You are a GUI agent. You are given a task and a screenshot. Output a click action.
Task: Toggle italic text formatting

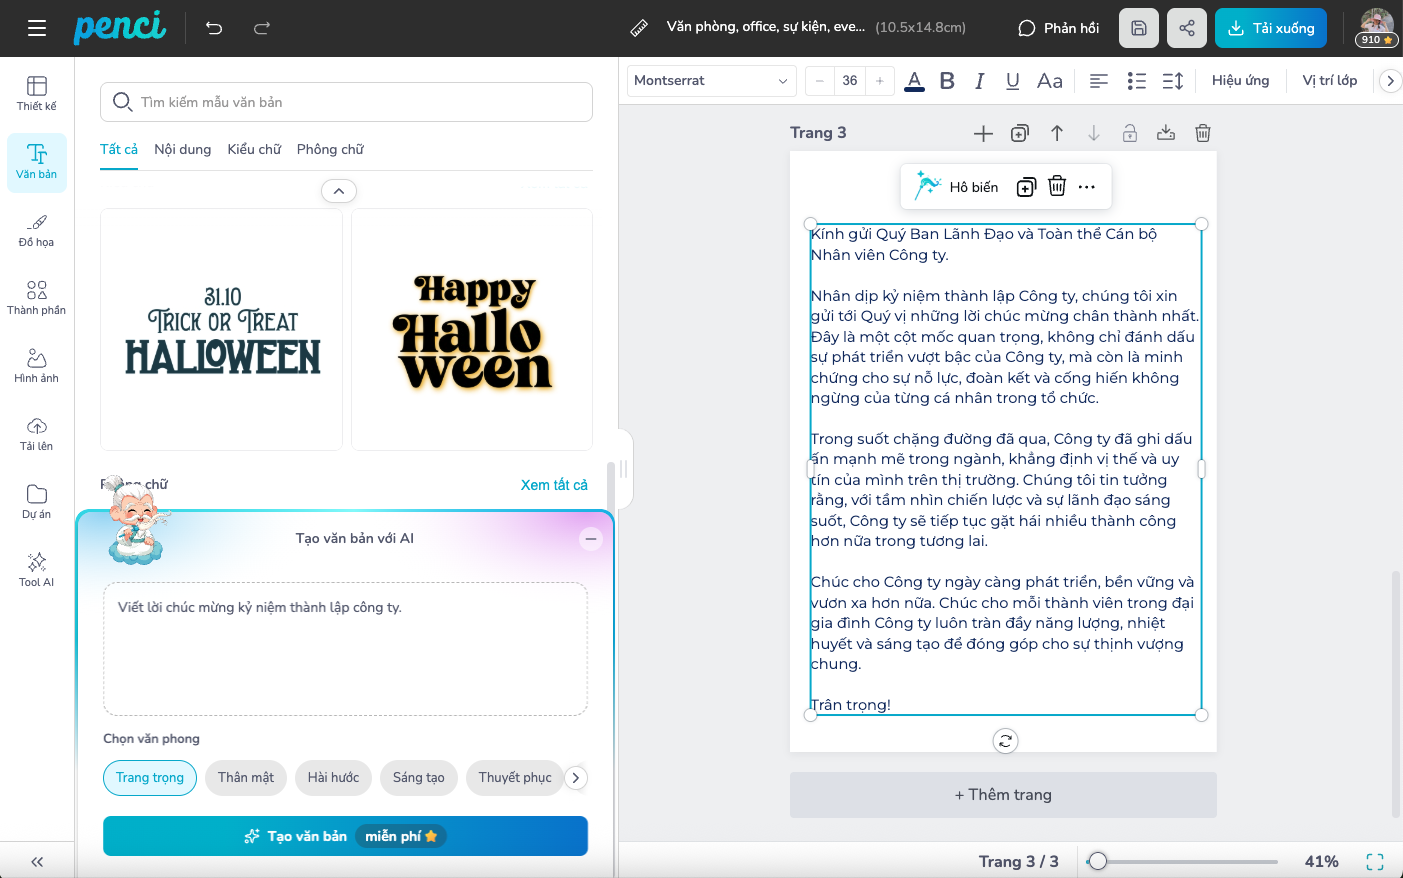(980, 81)
